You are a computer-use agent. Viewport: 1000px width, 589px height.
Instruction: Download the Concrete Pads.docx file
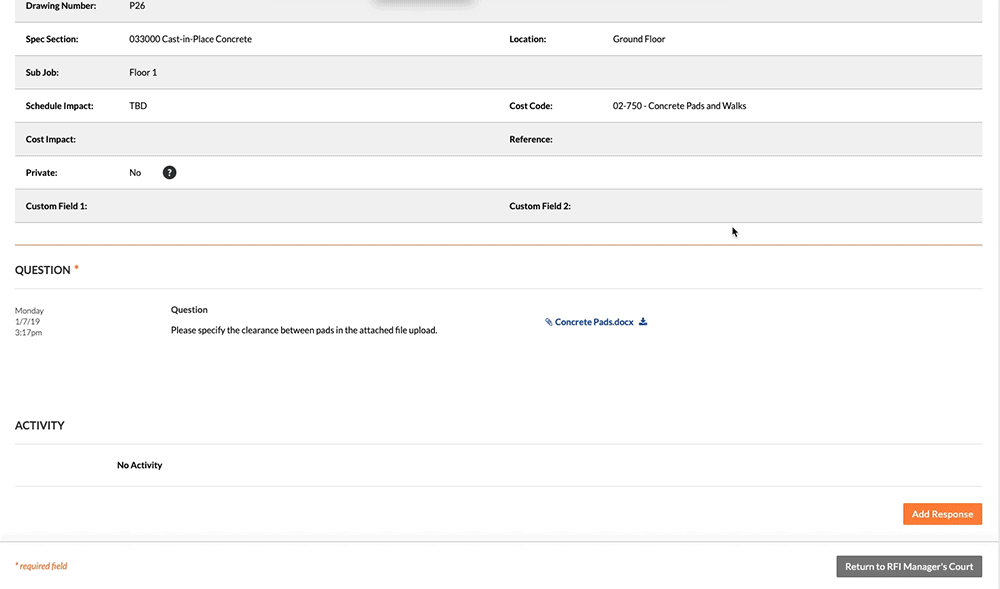tap(643, 322)
